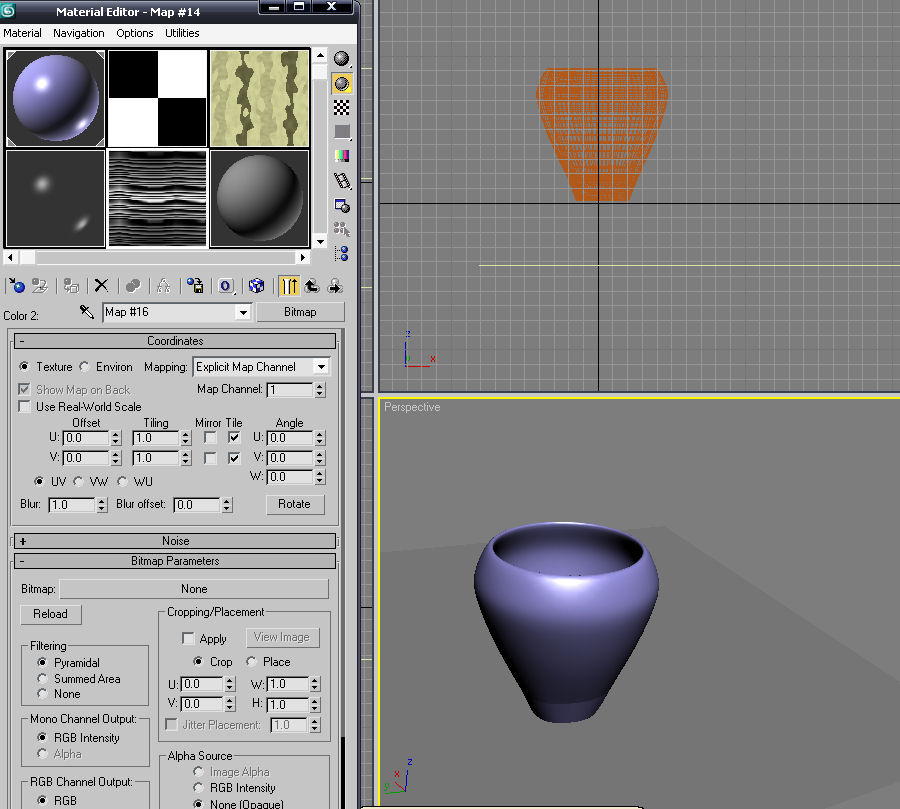Select the checkerboard sample slot thumbnail
The width and height of the screenshot is (900, 809).
[157, 98]
